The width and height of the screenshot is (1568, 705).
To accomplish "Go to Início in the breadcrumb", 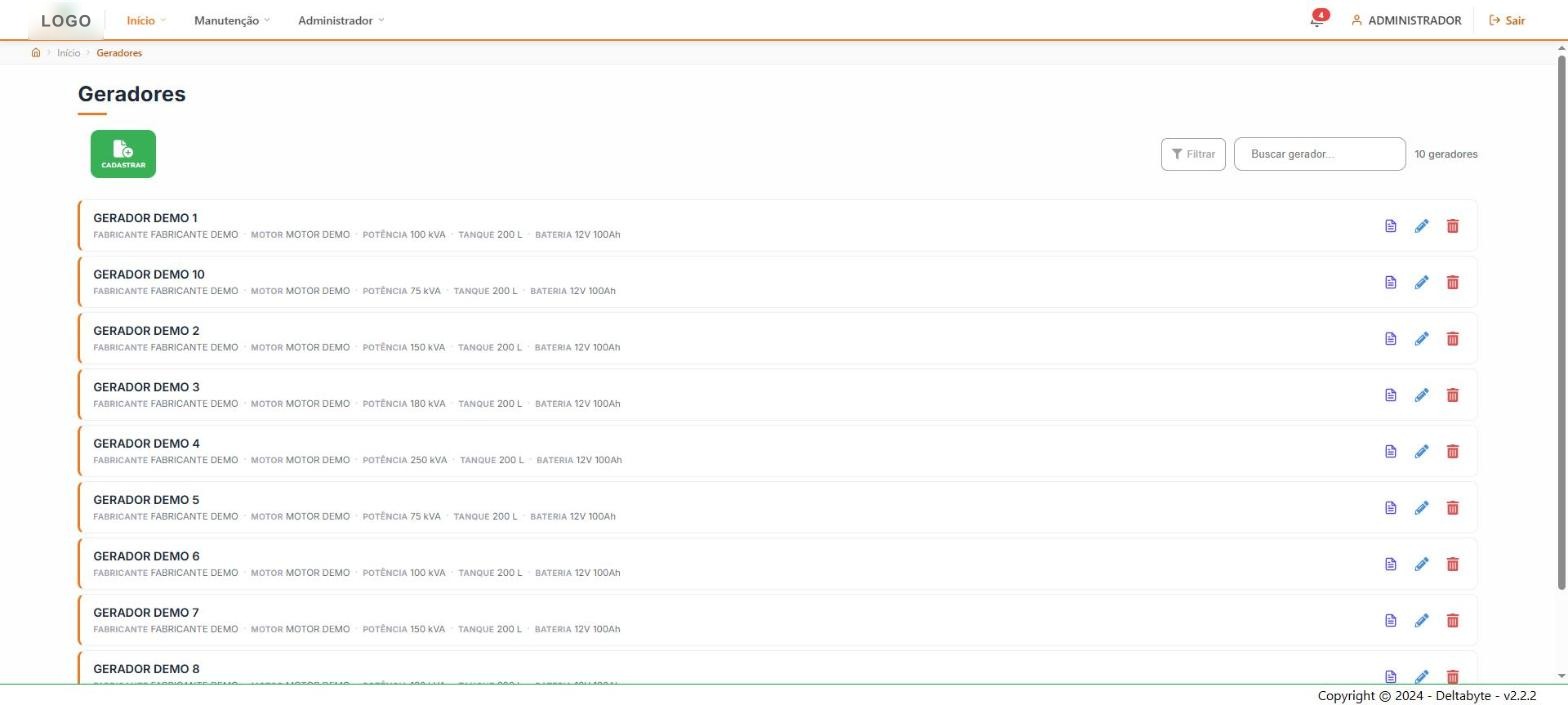I will [68, 53].
